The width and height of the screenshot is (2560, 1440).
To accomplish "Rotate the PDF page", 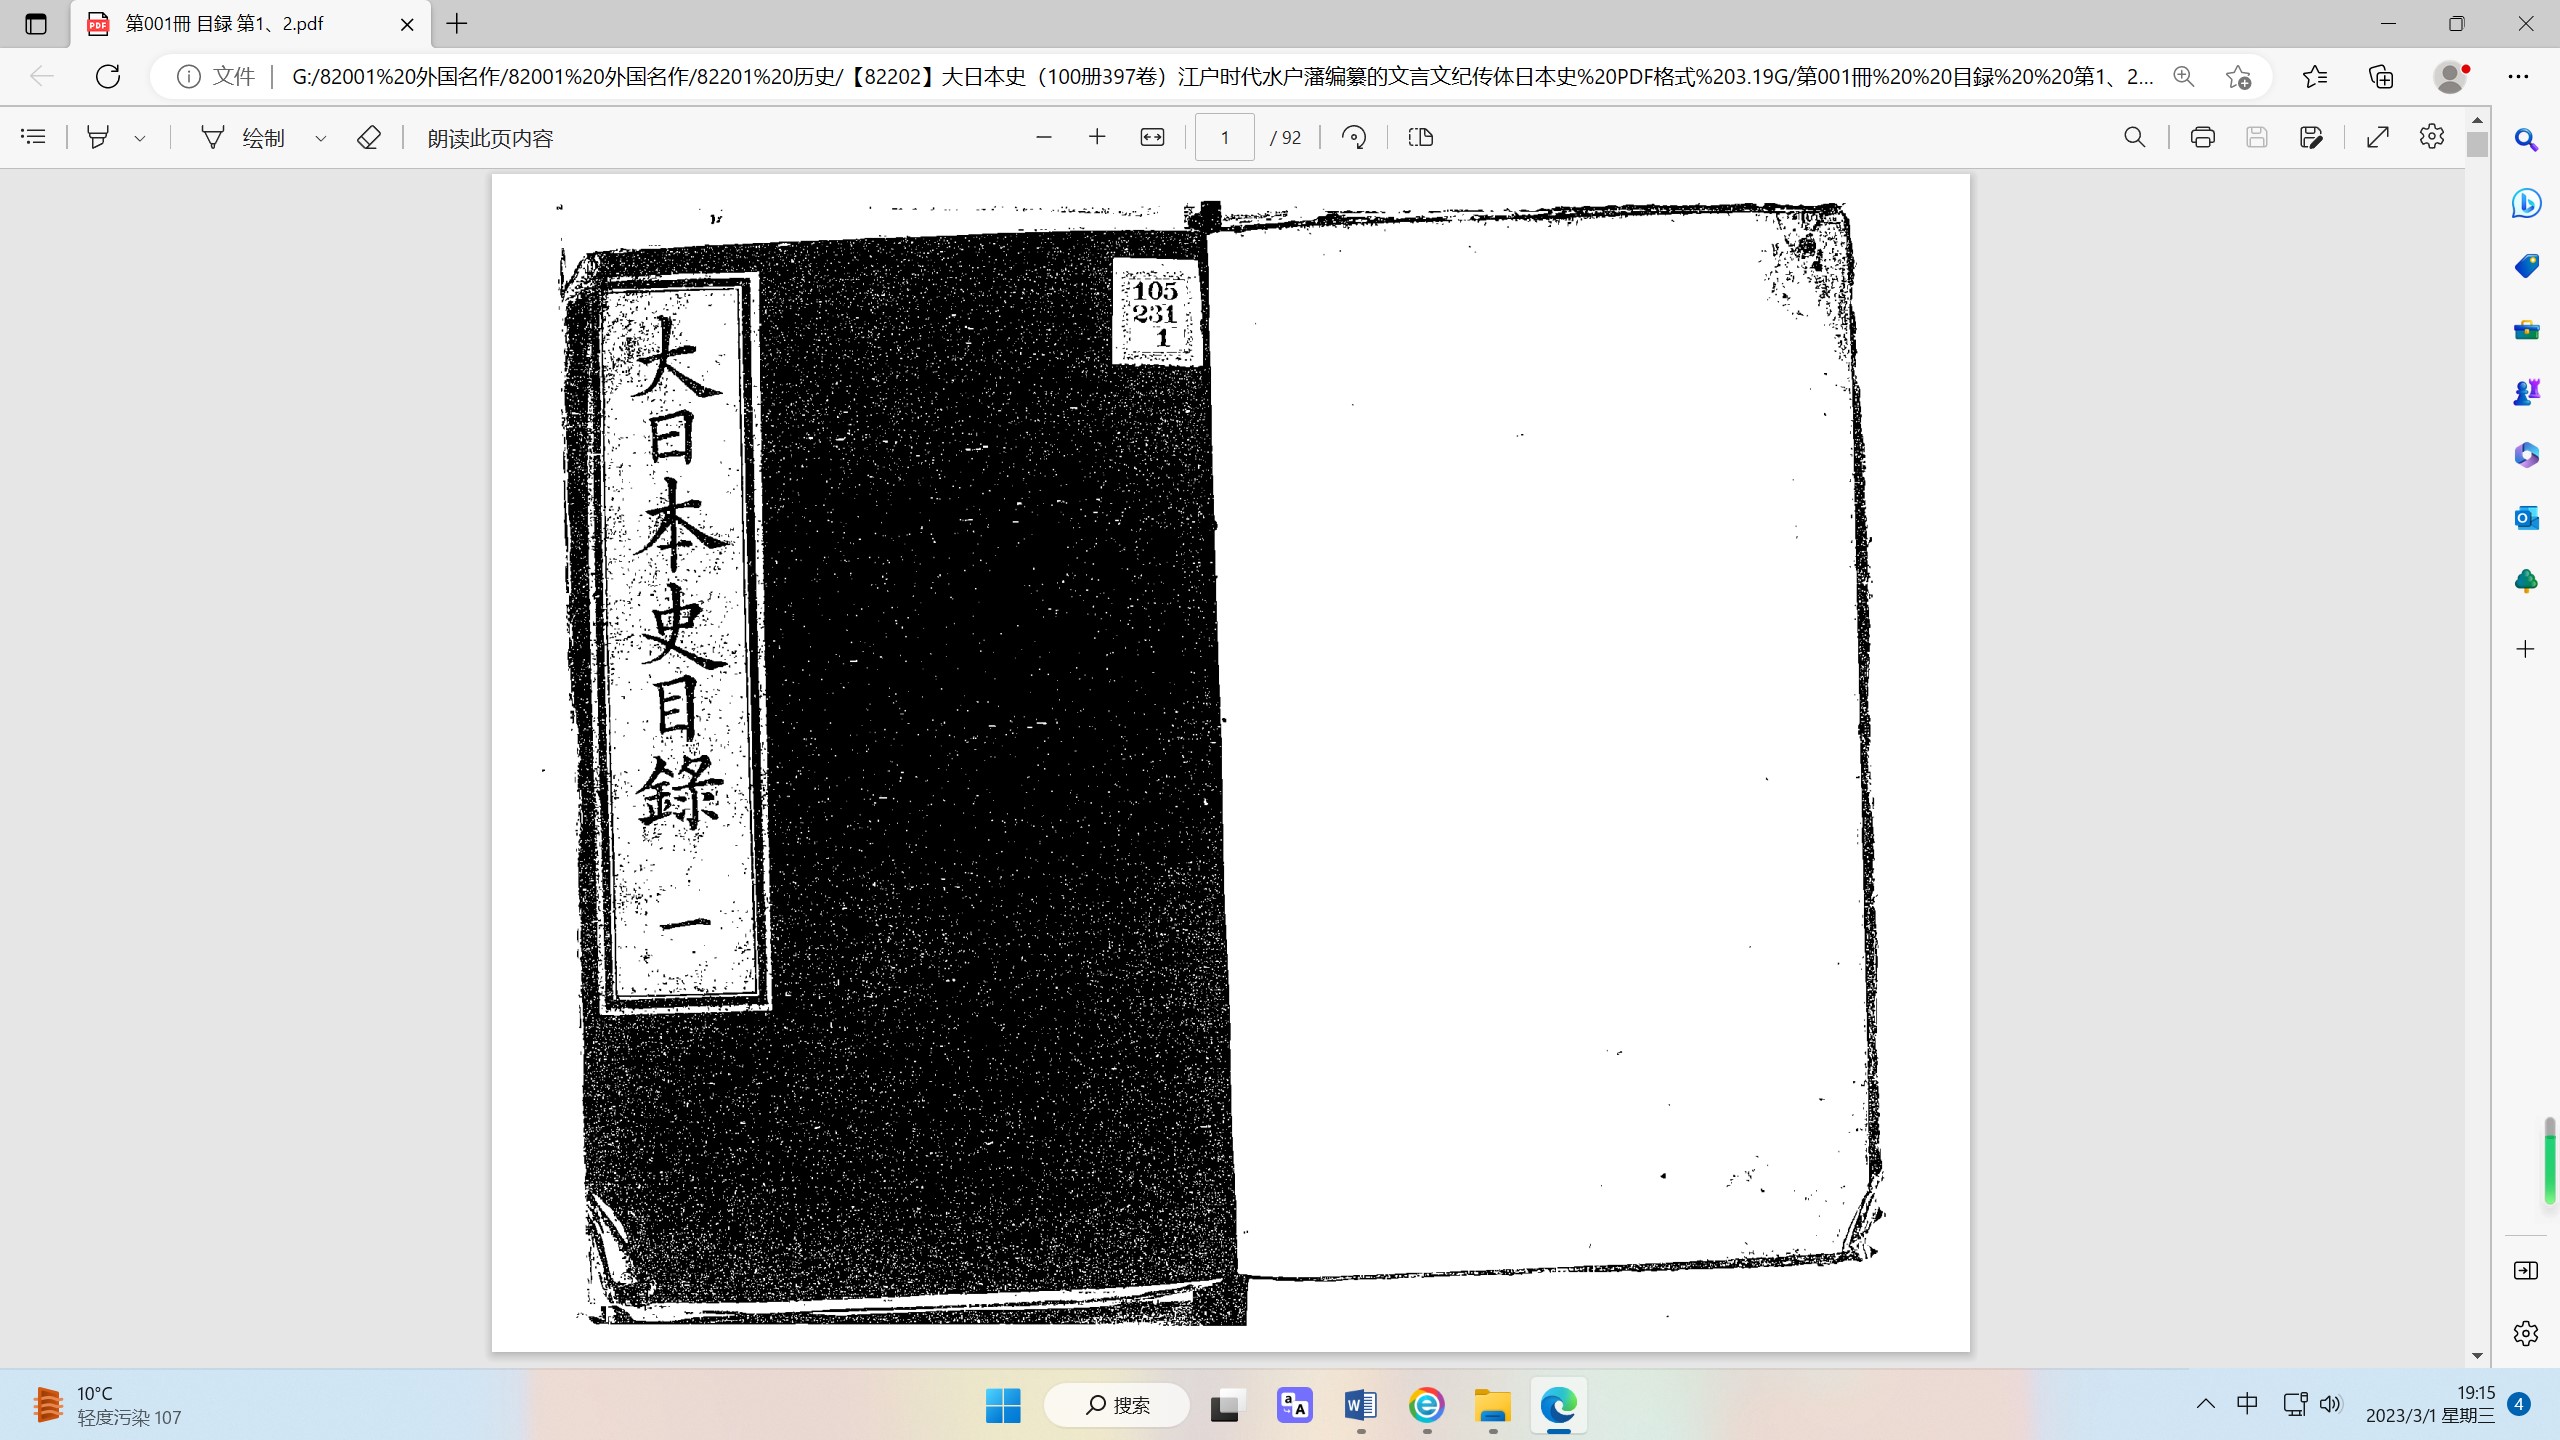I will [1354, 137].
